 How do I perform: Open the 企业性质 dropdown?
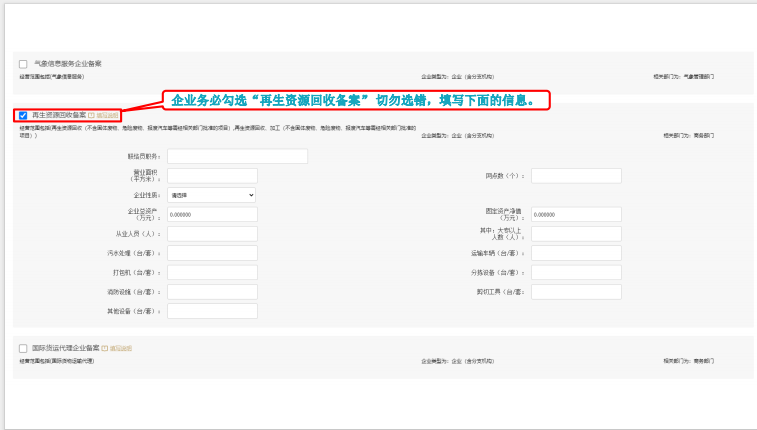[211, 195]
